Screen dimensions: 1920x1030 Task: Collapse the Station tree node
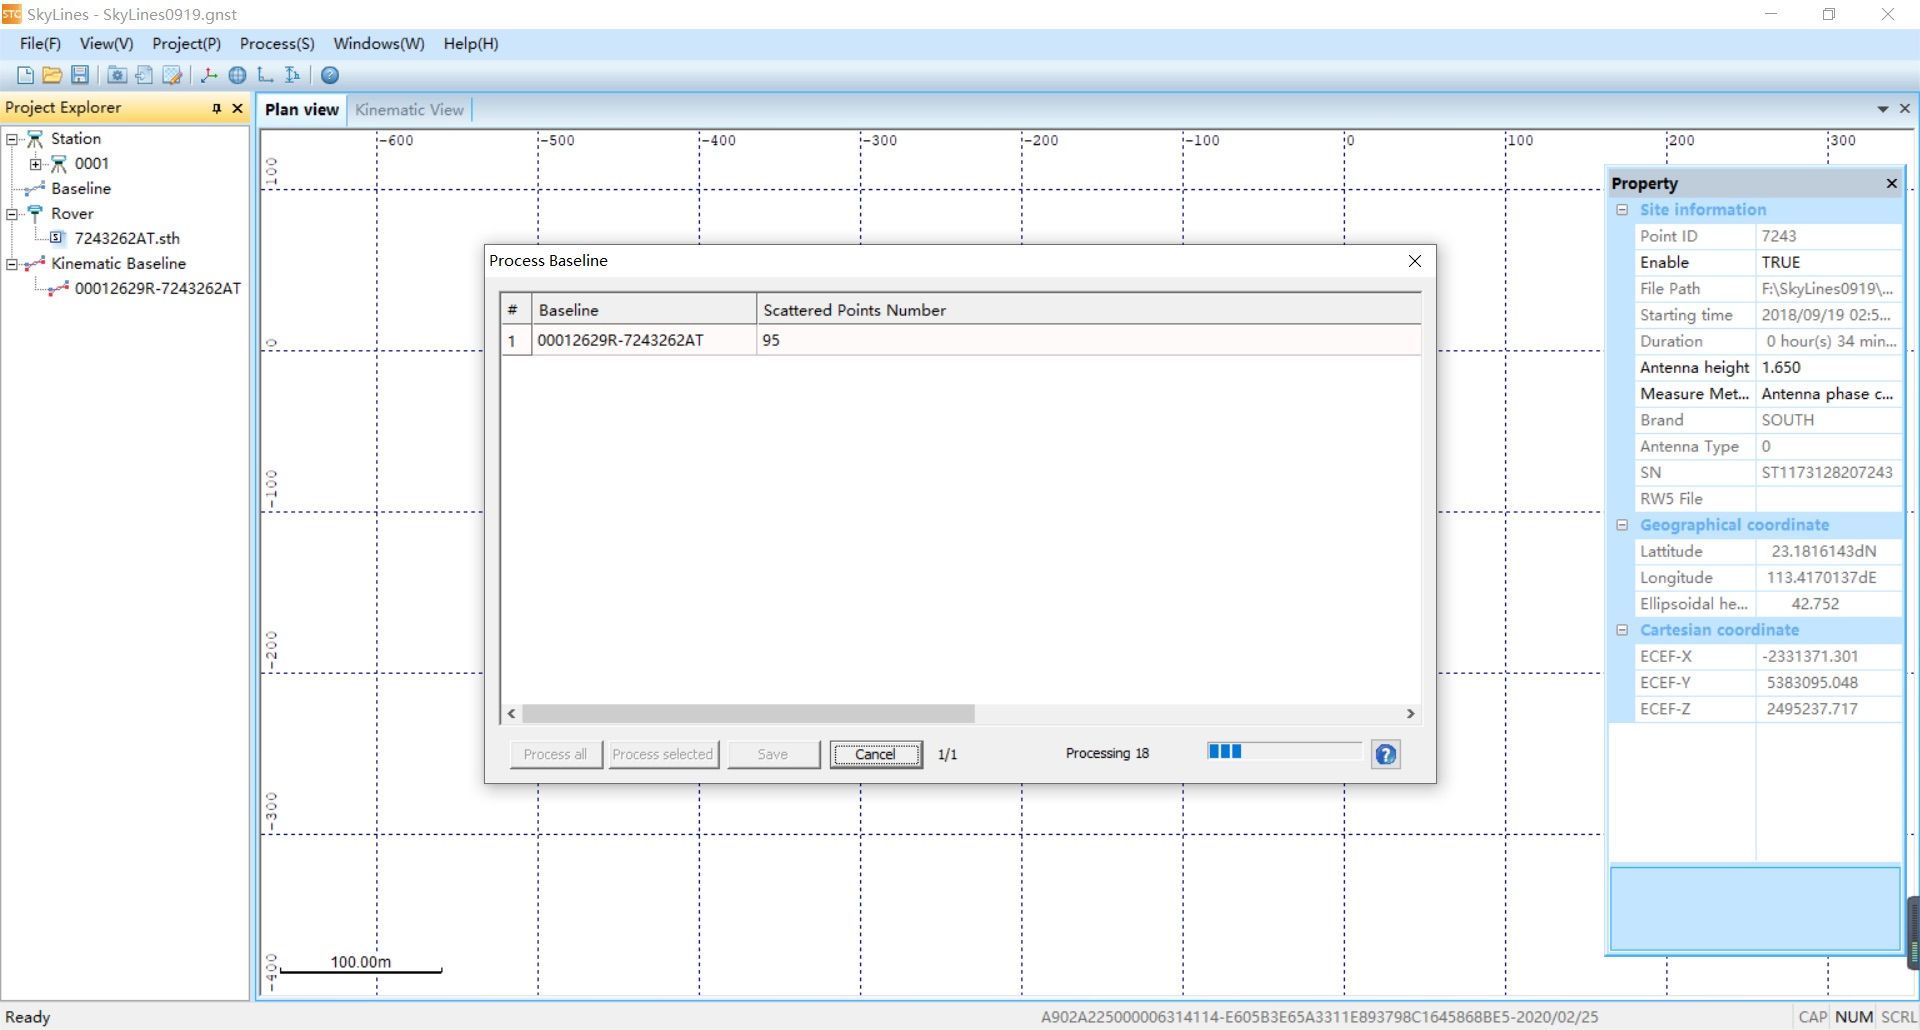(12, 139)
